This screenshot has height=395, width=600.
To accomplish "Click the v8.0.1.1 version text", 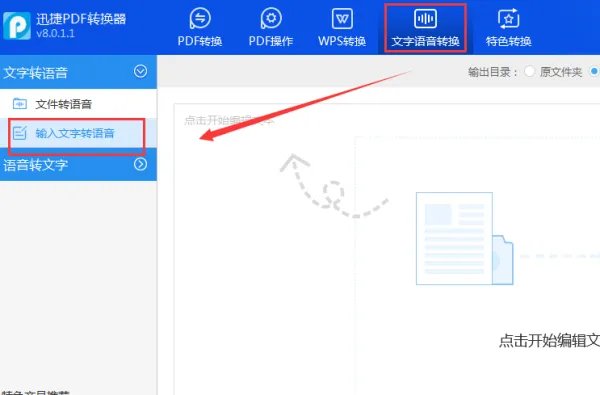I will 55,33.
